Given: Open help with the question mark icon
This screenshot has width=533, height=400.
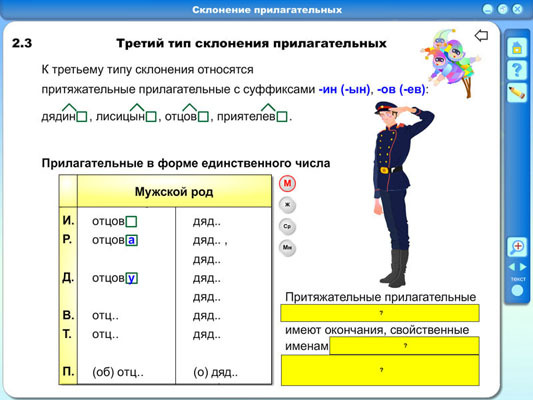Looking at the screenshot, I should pos(517,70).
